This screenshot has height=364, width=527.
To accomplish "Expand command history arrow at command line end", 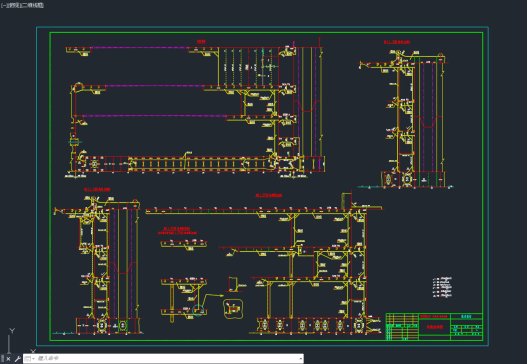I will coord(300,359).
